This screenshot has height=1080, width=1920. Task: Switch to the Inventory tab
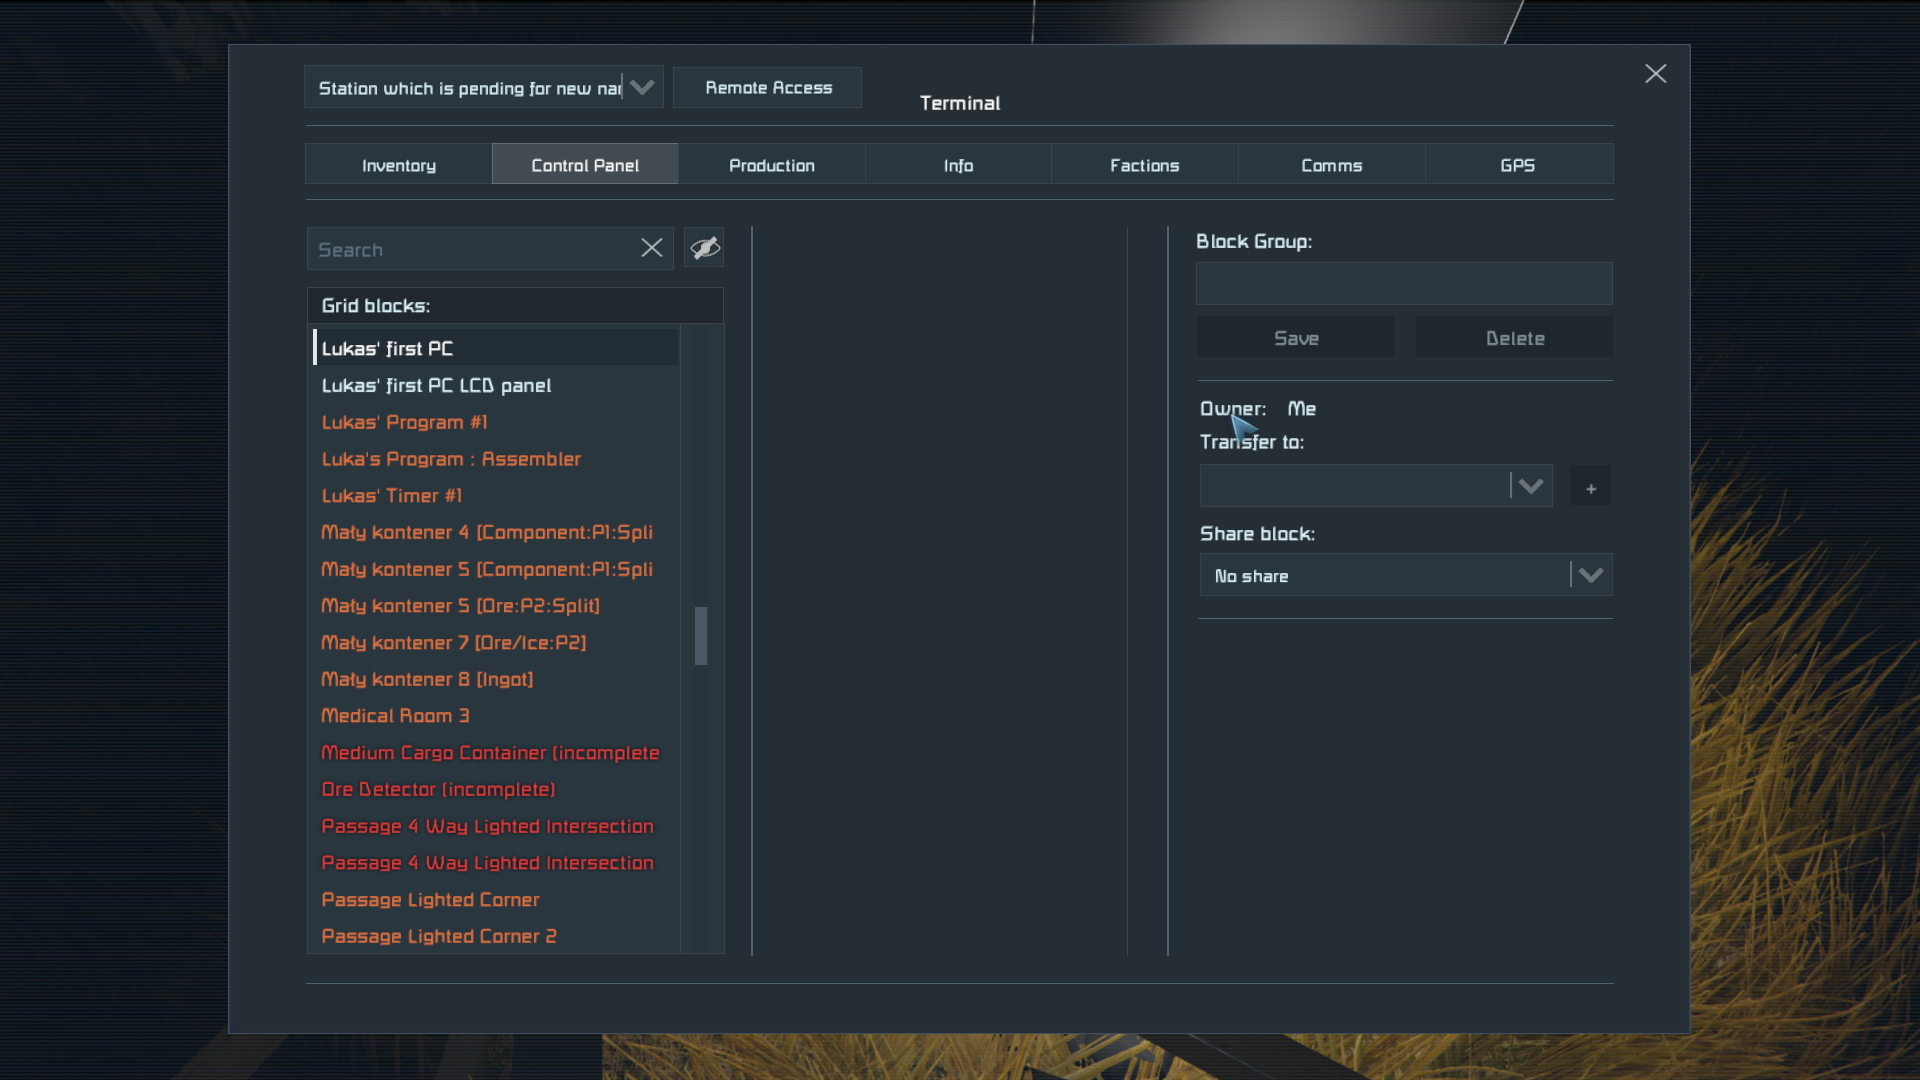pos(398,165)
